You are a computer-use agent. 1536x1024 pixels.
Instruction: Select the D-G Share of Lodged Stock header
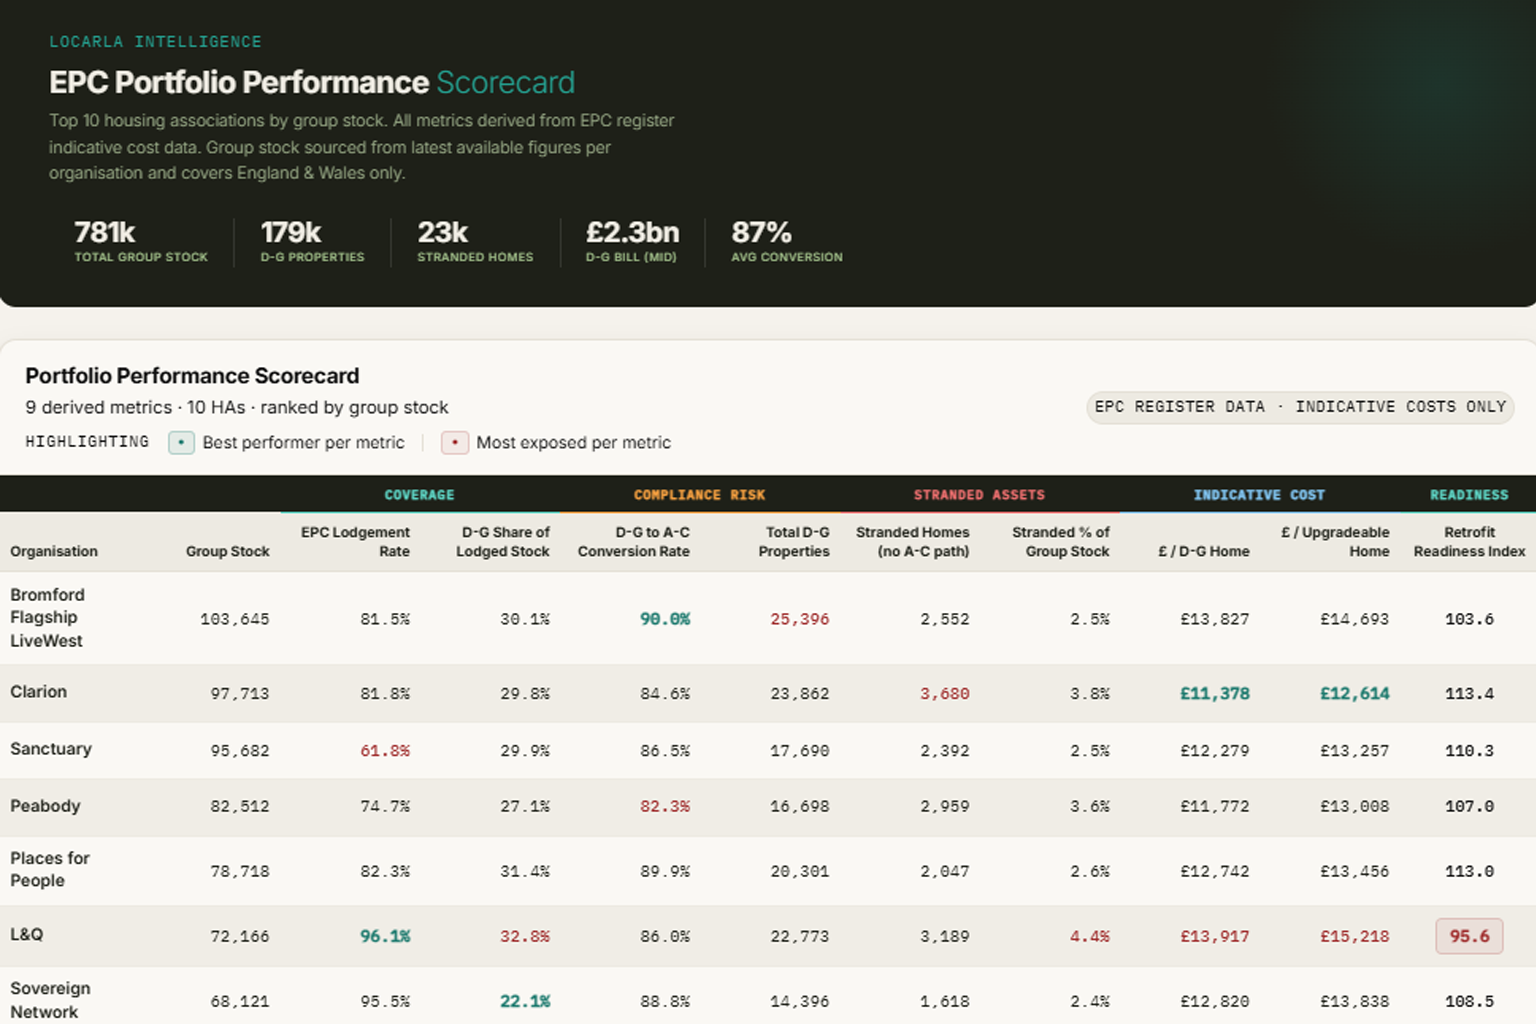pyautogui.click(x=503, y=541)
